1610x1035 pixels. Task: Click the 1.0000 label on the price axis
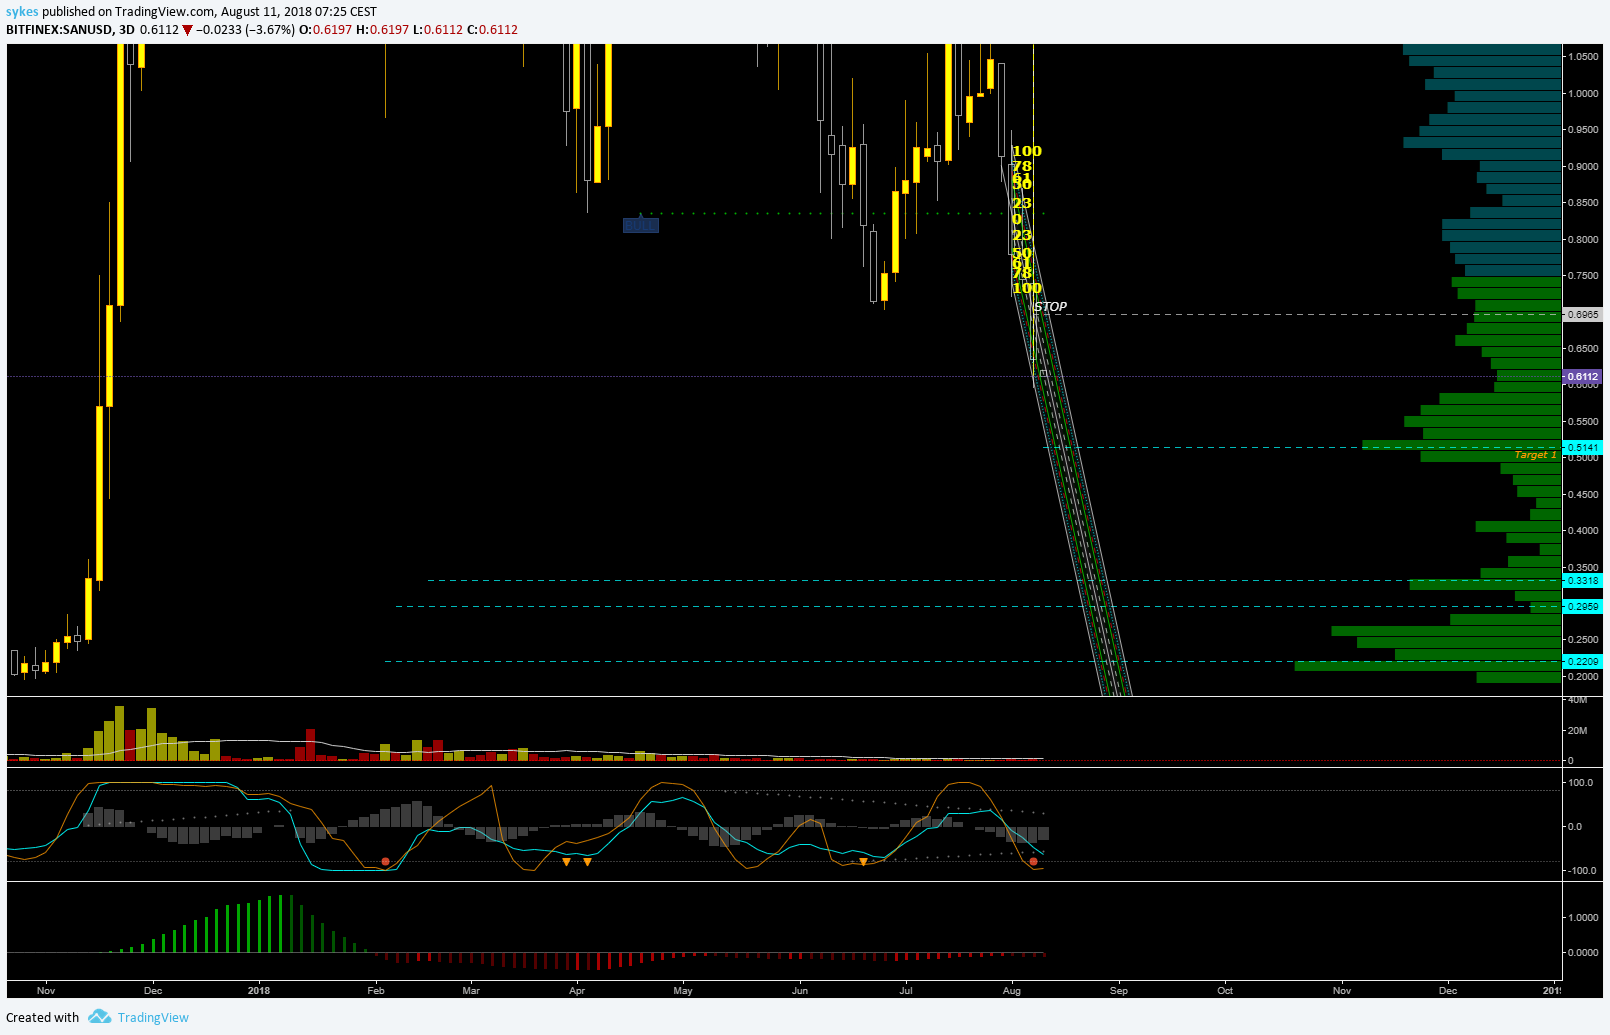(1583, 94)
